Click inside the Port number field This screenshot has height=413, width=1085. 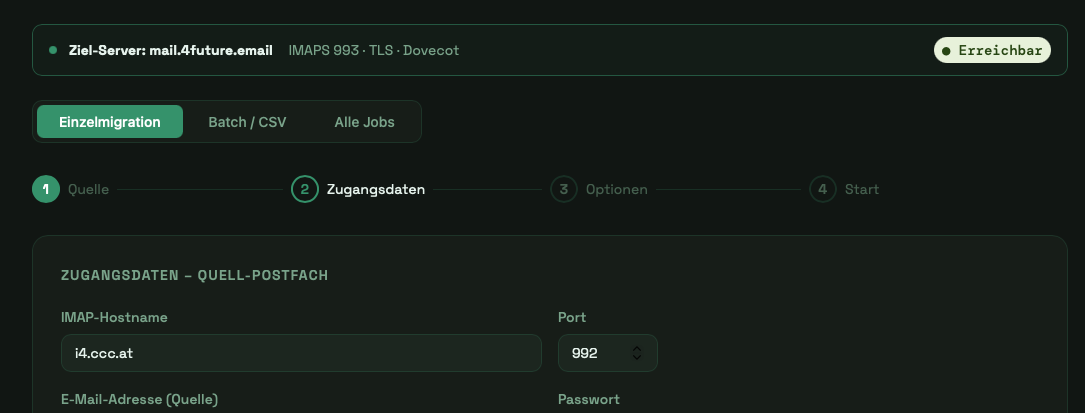(x=590, y=353)
